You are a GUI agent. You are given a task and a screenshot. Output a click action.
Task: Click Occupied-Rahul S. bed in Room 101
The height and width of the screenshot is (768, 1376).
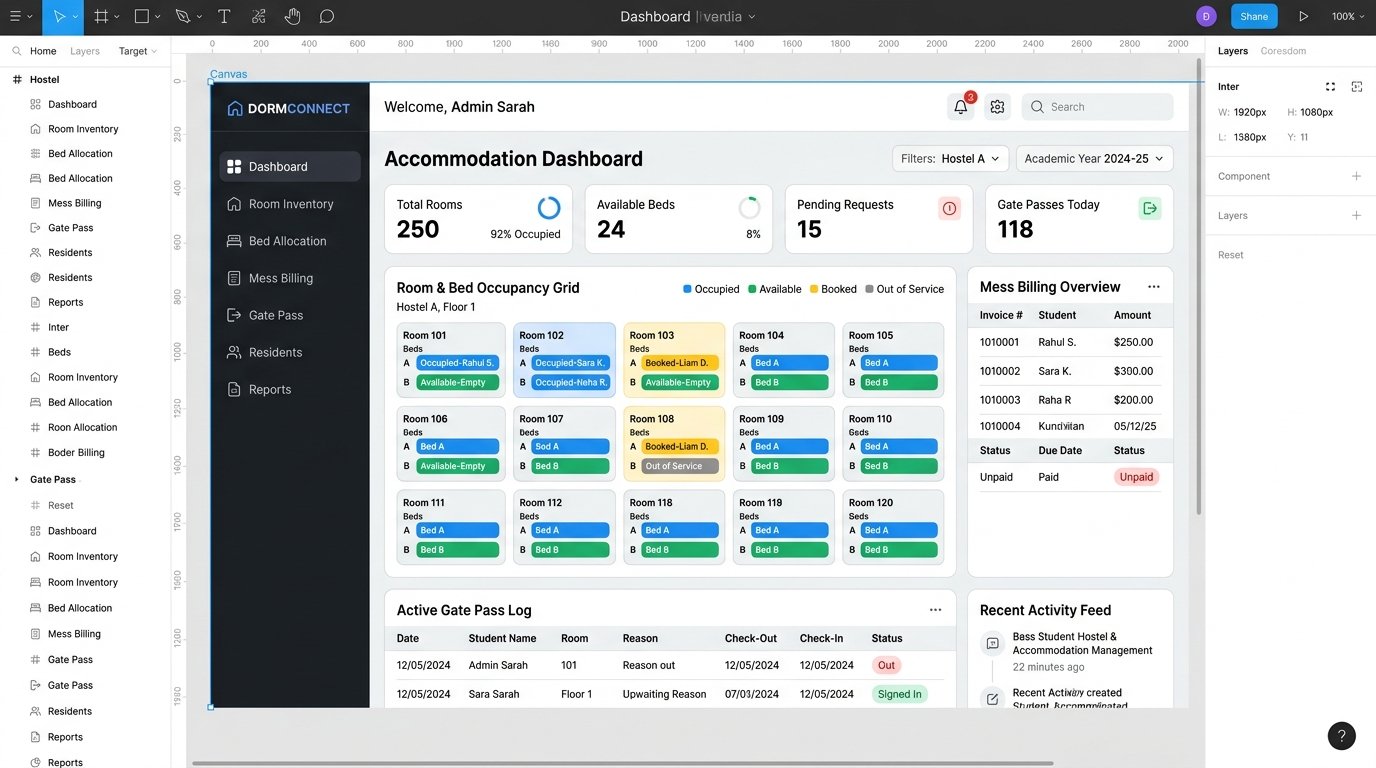pos(457,363)
